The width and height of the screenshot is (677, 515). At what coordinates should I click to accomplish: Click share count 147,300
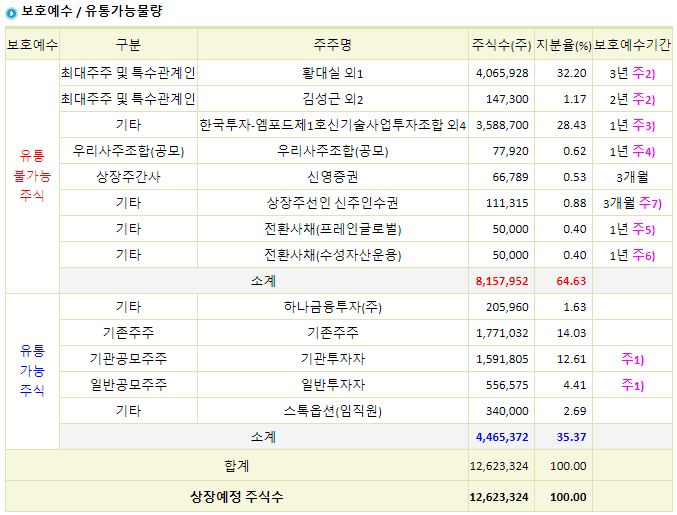point(507,99)
